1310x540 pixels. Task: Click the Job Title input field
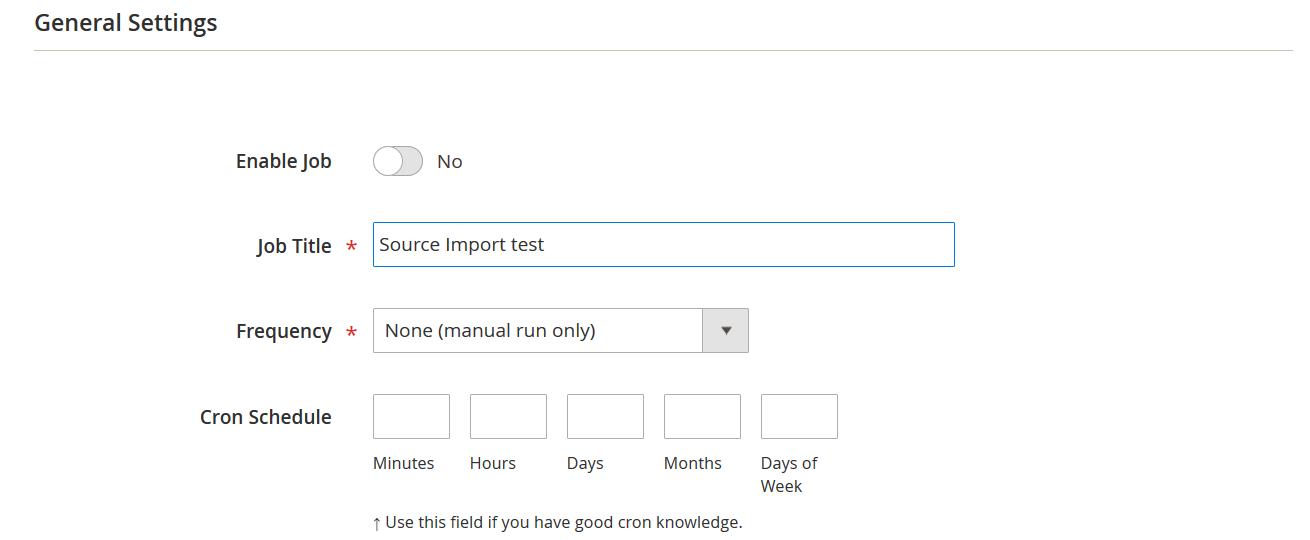point(664,244)
